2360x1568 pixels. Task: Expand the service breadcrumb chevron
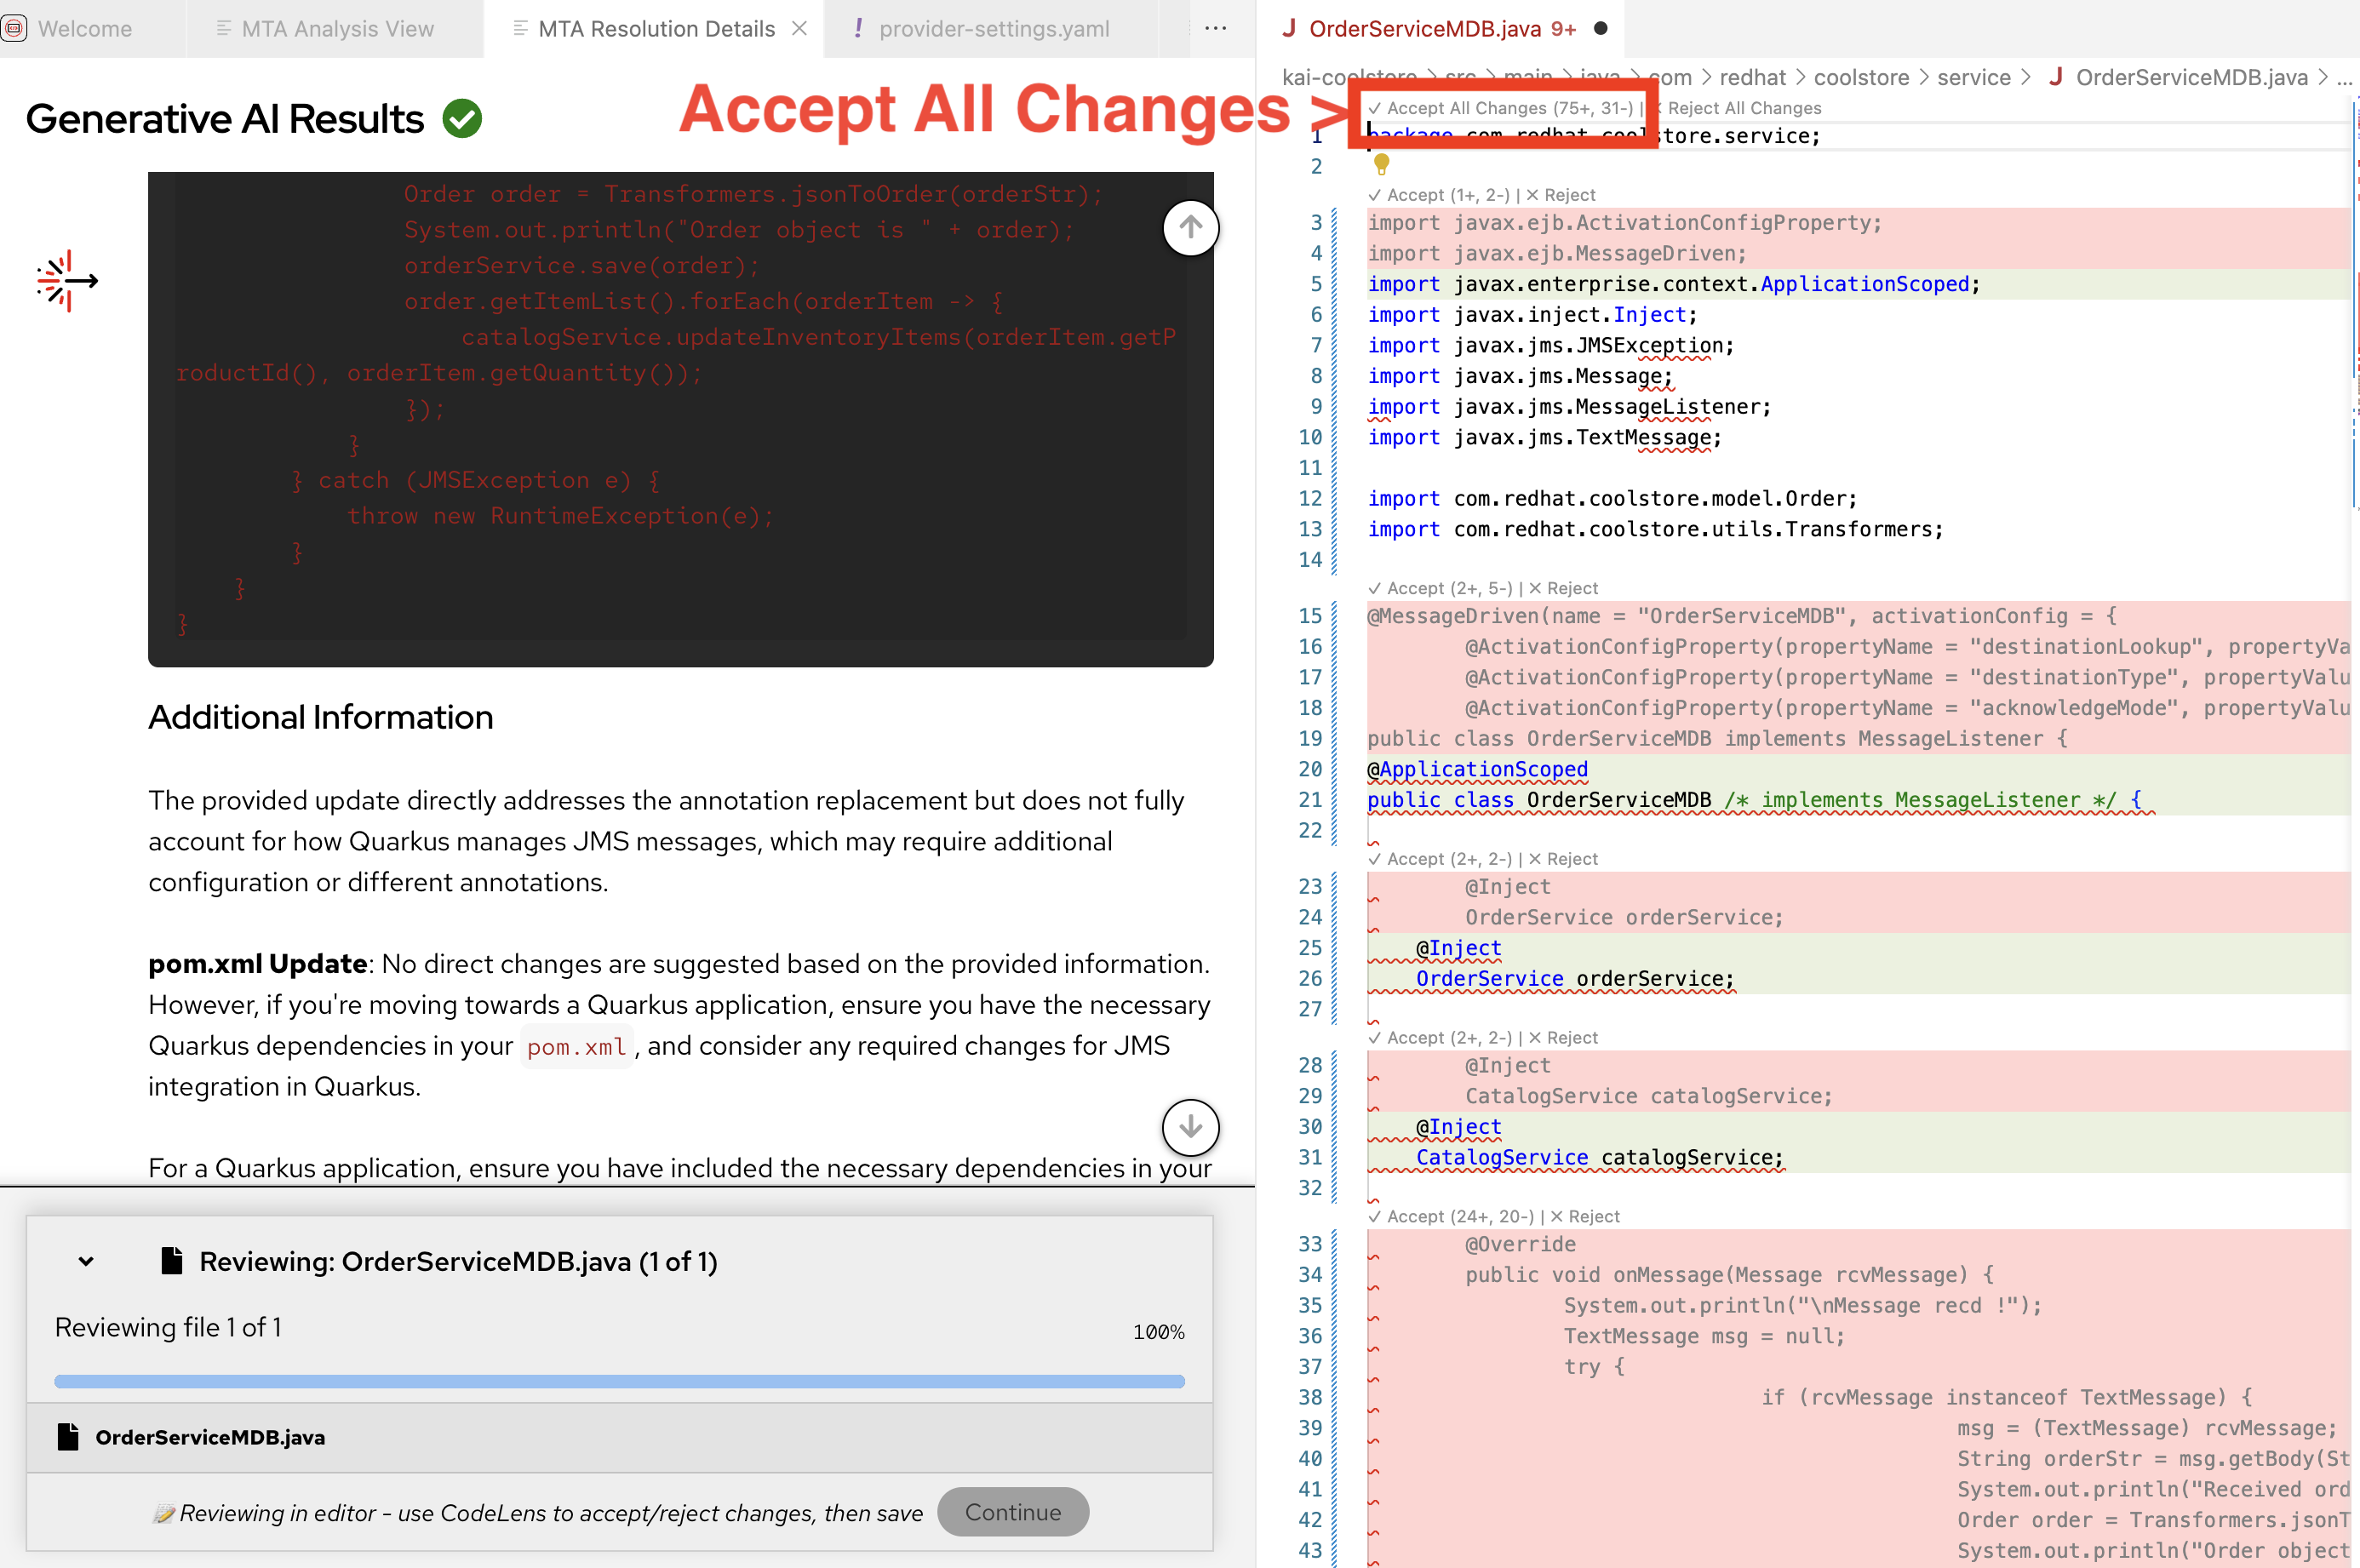[2025, 77]
